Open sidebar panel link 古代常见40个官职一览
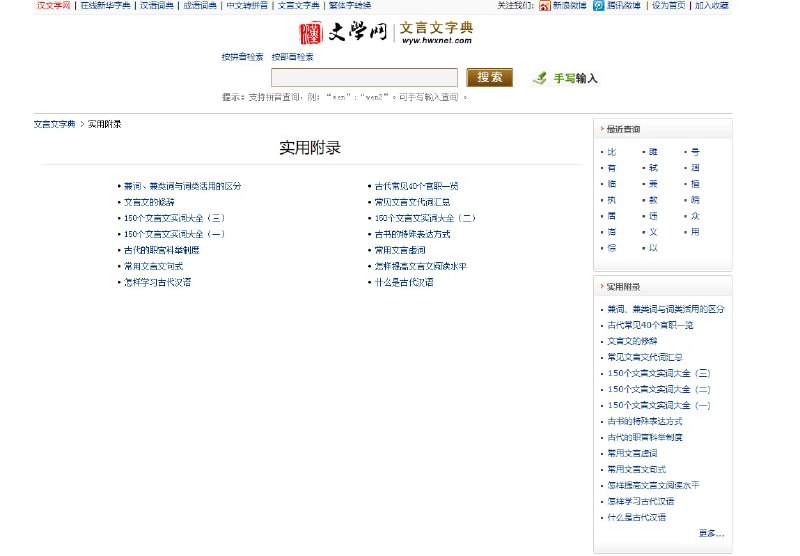Screen dimensions: 800x556 pyautogui.click(x=651, y=325)
